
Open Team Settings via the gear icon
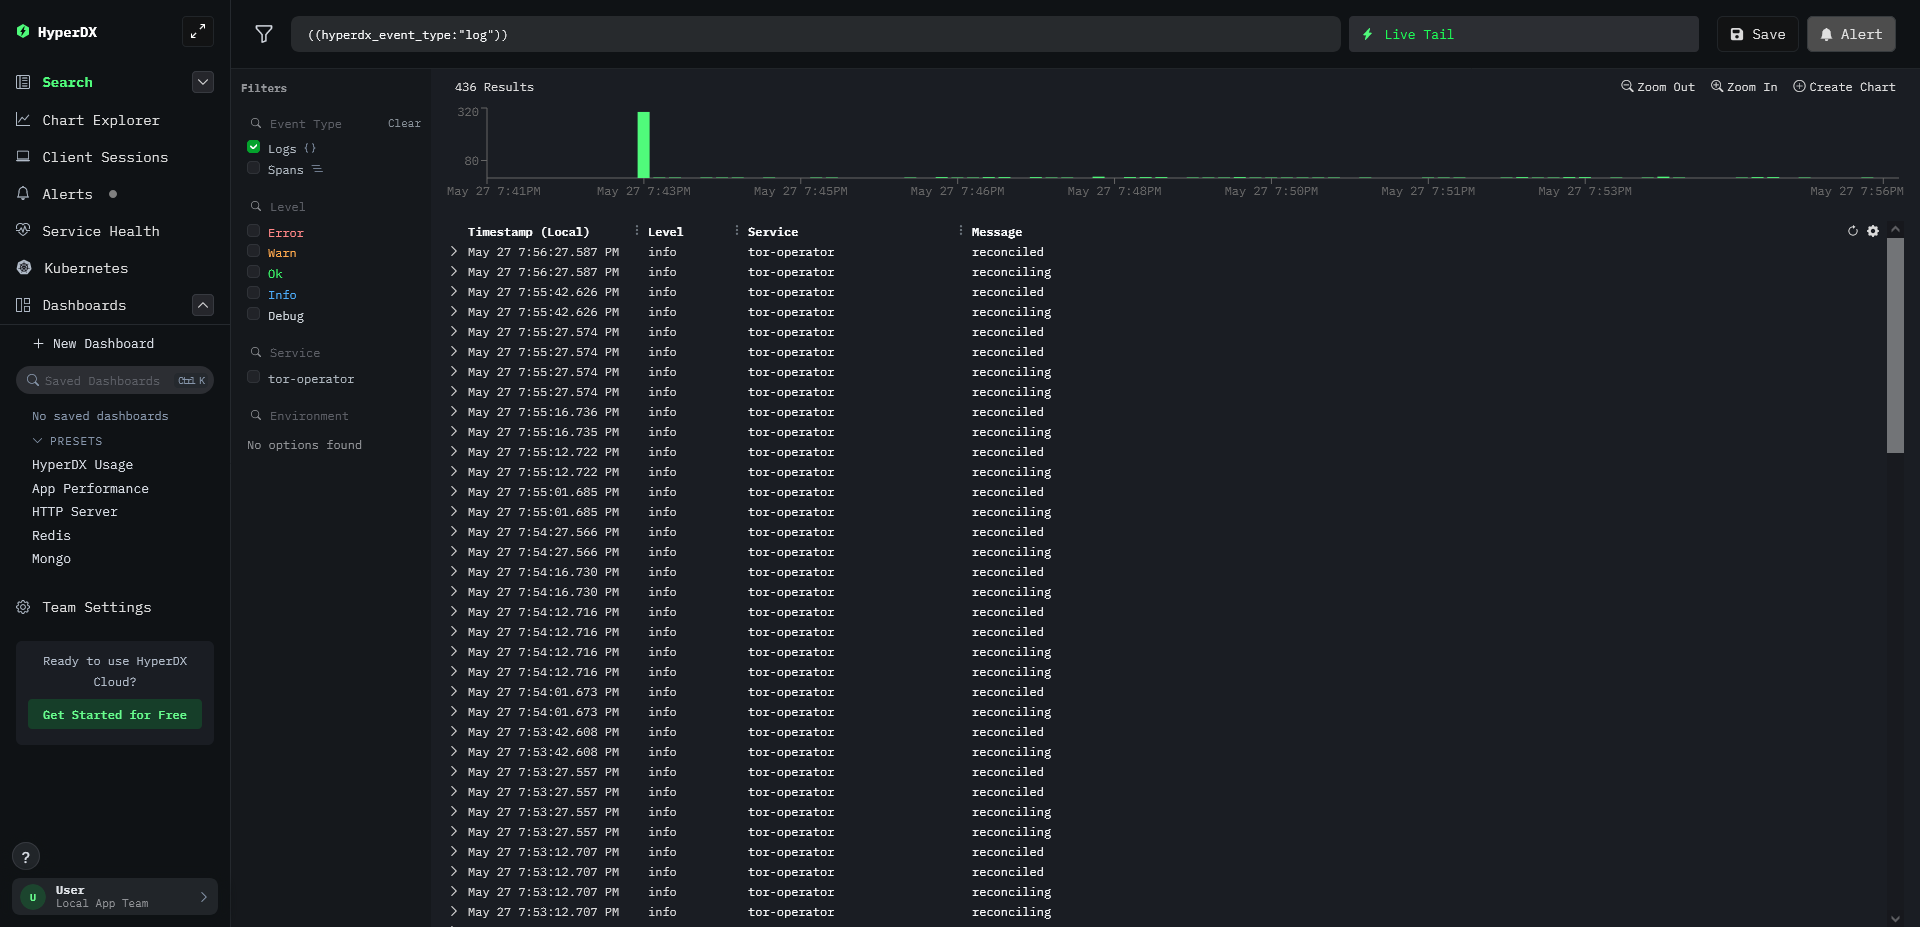(x=23, y=607)
